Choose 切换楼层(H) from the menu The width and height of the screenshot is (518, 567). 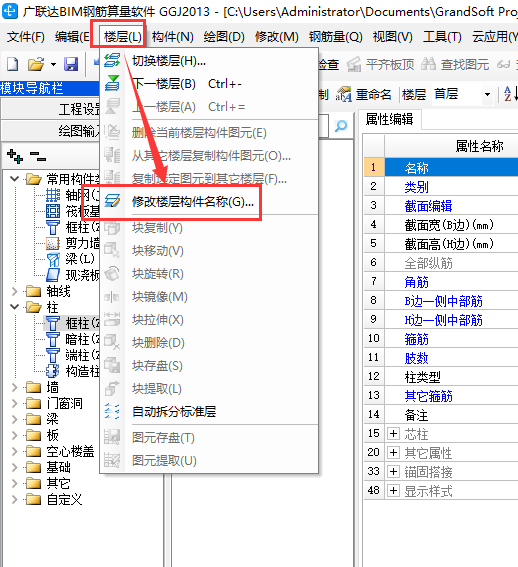point(169,61)
